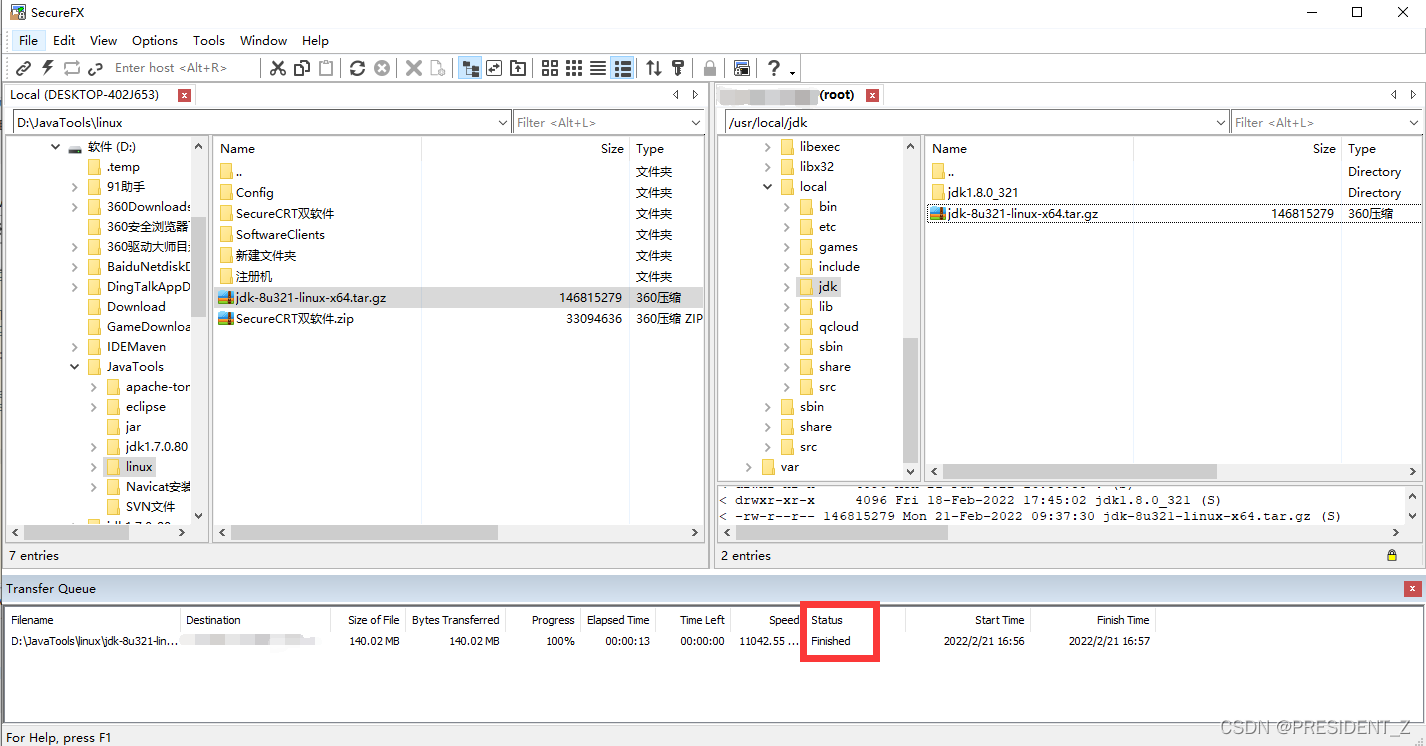Image resolution: width=1426 pixels, height=746 pixels.
Task: Click the Reconnect icon in toolbar
Action: [x=72, y=68]
